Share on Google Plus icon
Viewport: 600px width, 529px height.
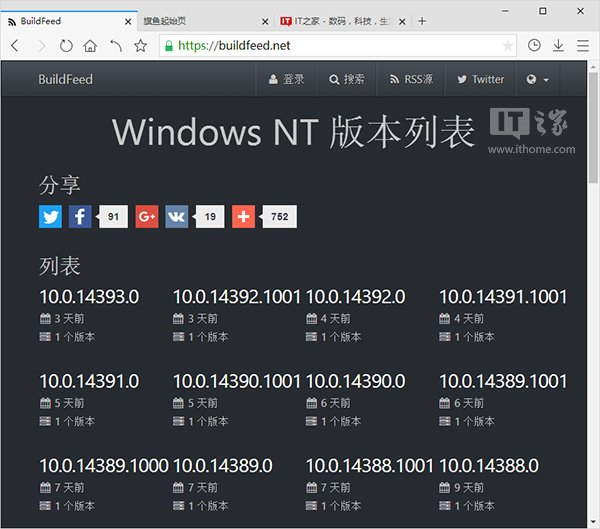click(x=147, y=216)
